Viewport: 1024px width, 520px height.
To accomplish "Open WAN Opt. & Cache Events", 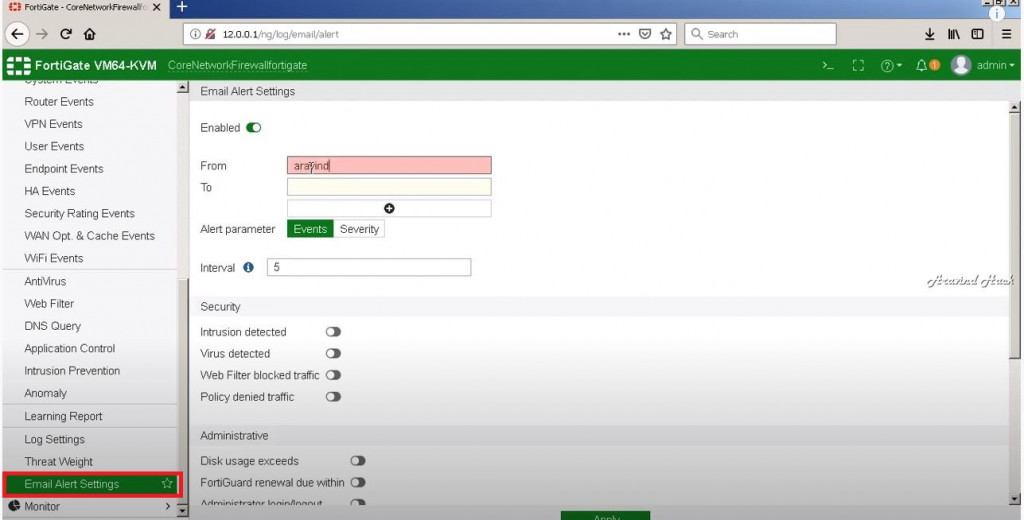I will 89,236.
